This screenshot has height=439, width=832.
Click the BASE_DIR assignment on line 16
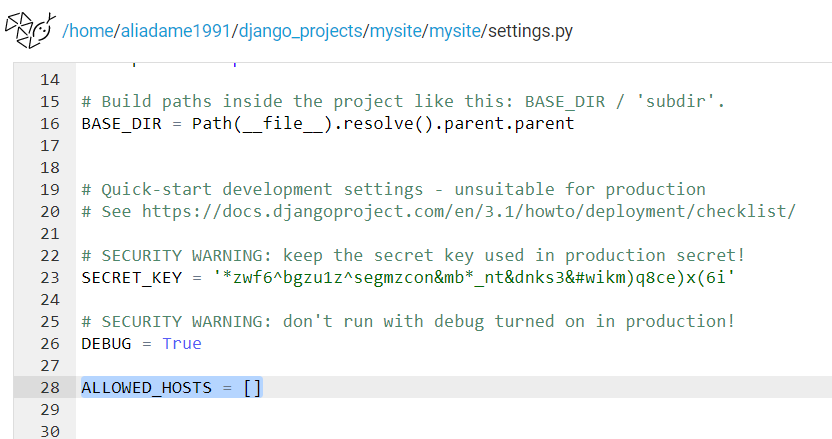click(328, 123)
